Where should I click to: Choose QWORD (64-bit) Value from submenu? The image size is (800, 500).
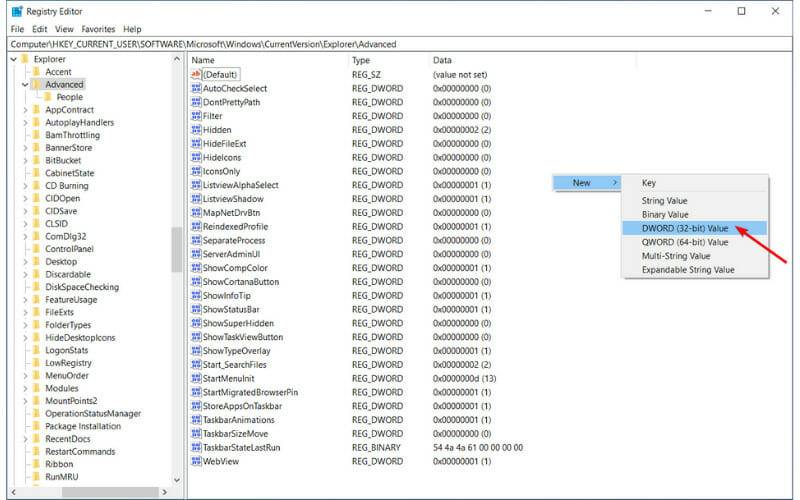694,242
